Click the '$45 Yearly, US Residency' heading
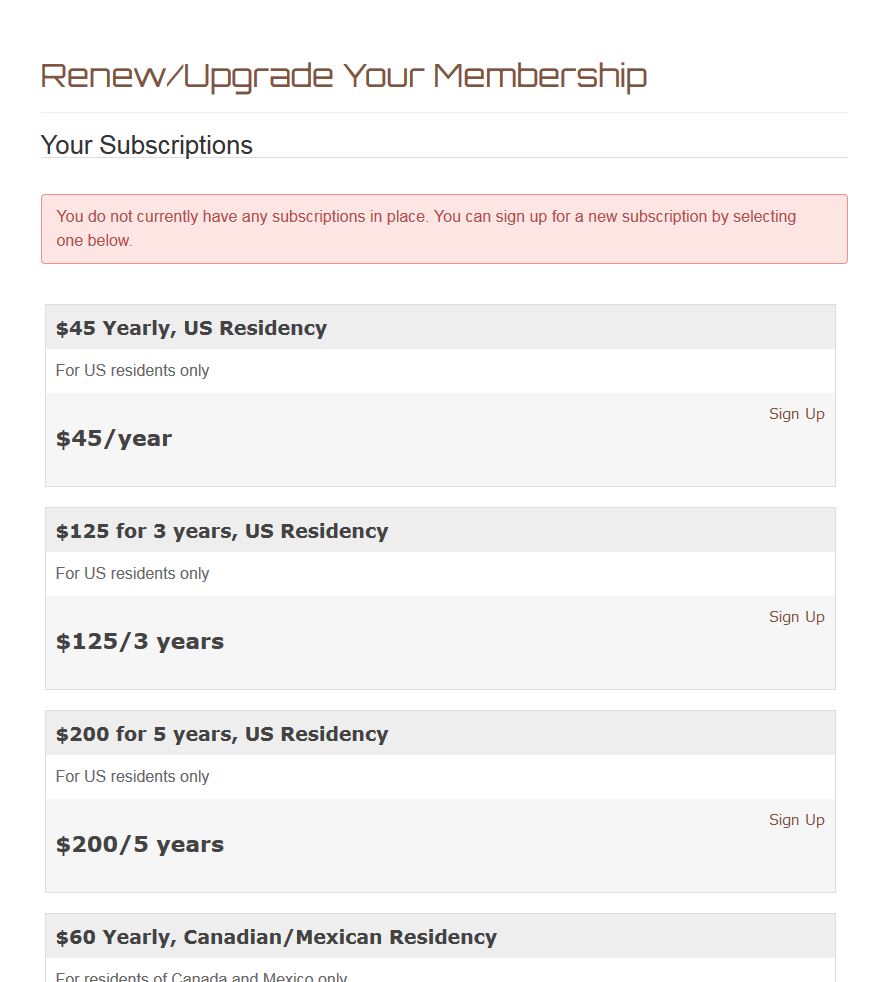The height and width of the screenshot is (982, 891). 191,328
